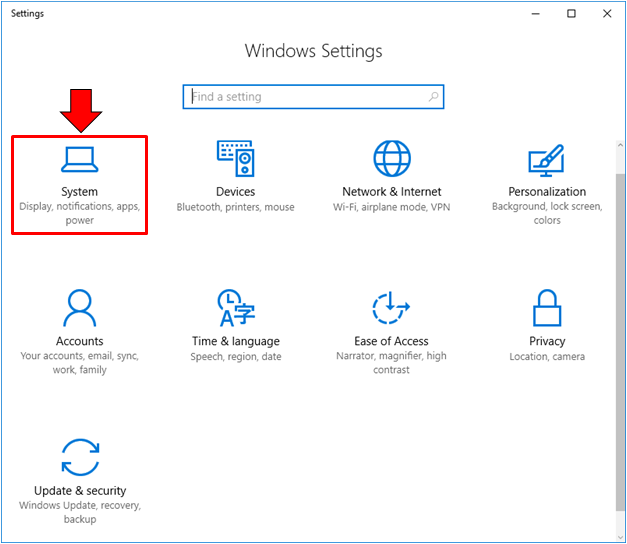Select the Privacy padlock icon

coord(547,309)
